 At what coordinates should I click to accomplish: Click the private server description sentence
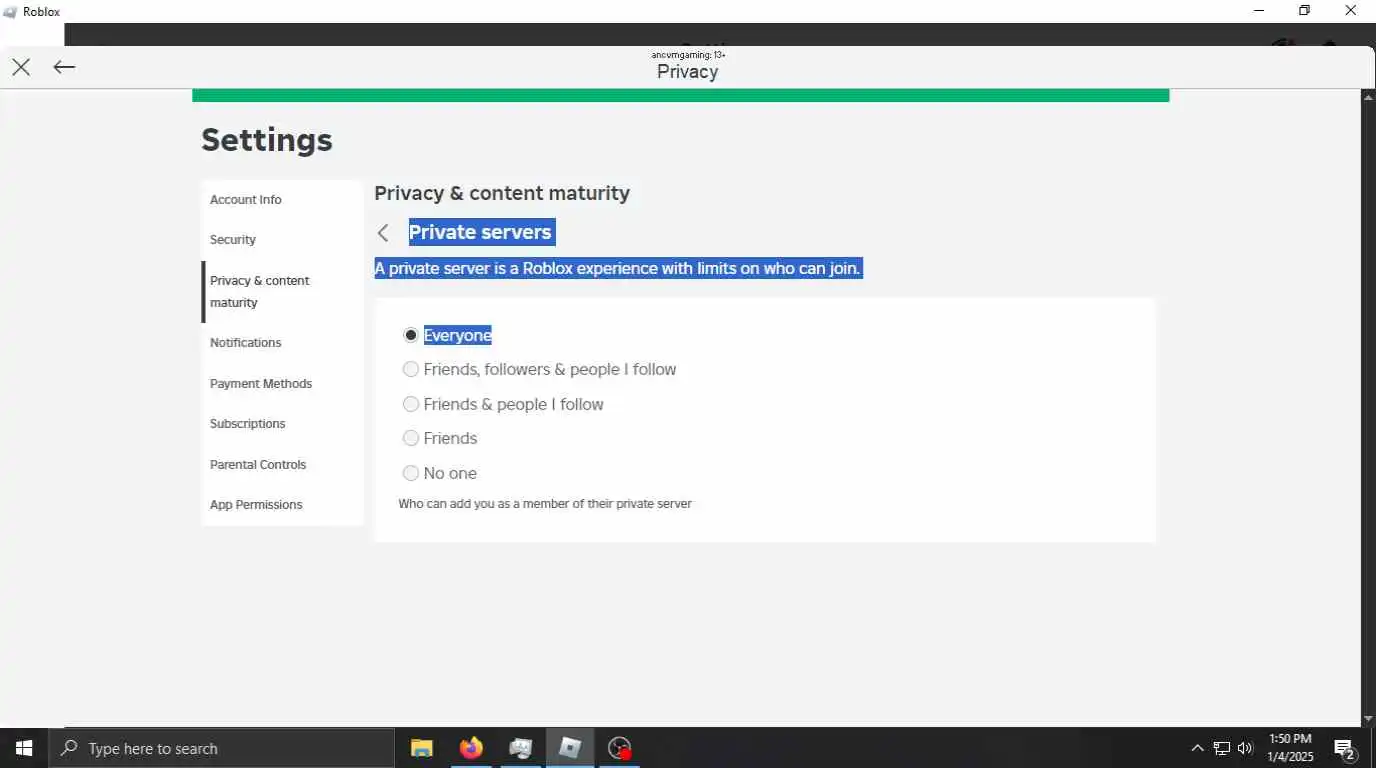coord(618,268)
